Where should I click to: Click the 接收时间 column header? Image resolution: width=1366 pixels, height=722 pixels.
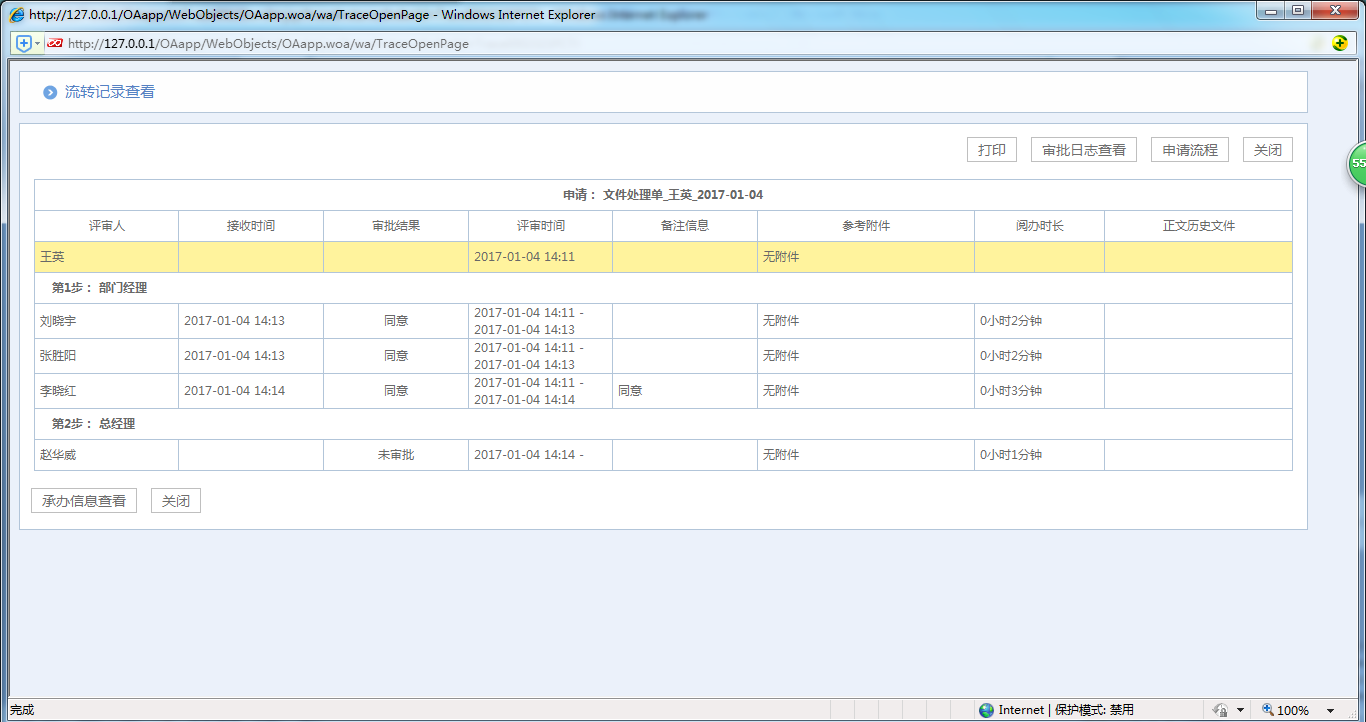pos(251,226)
